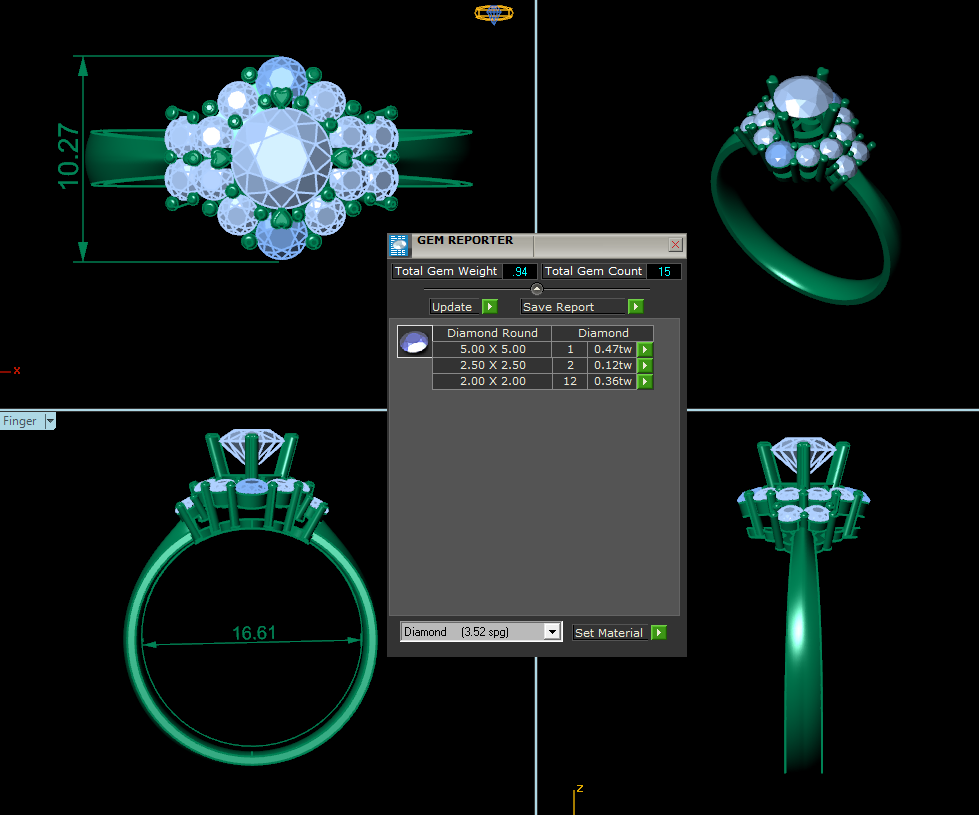Click the green arrow for 0.36tw row
This screenshot has height=815, width=979.
[x=645, y=382]
